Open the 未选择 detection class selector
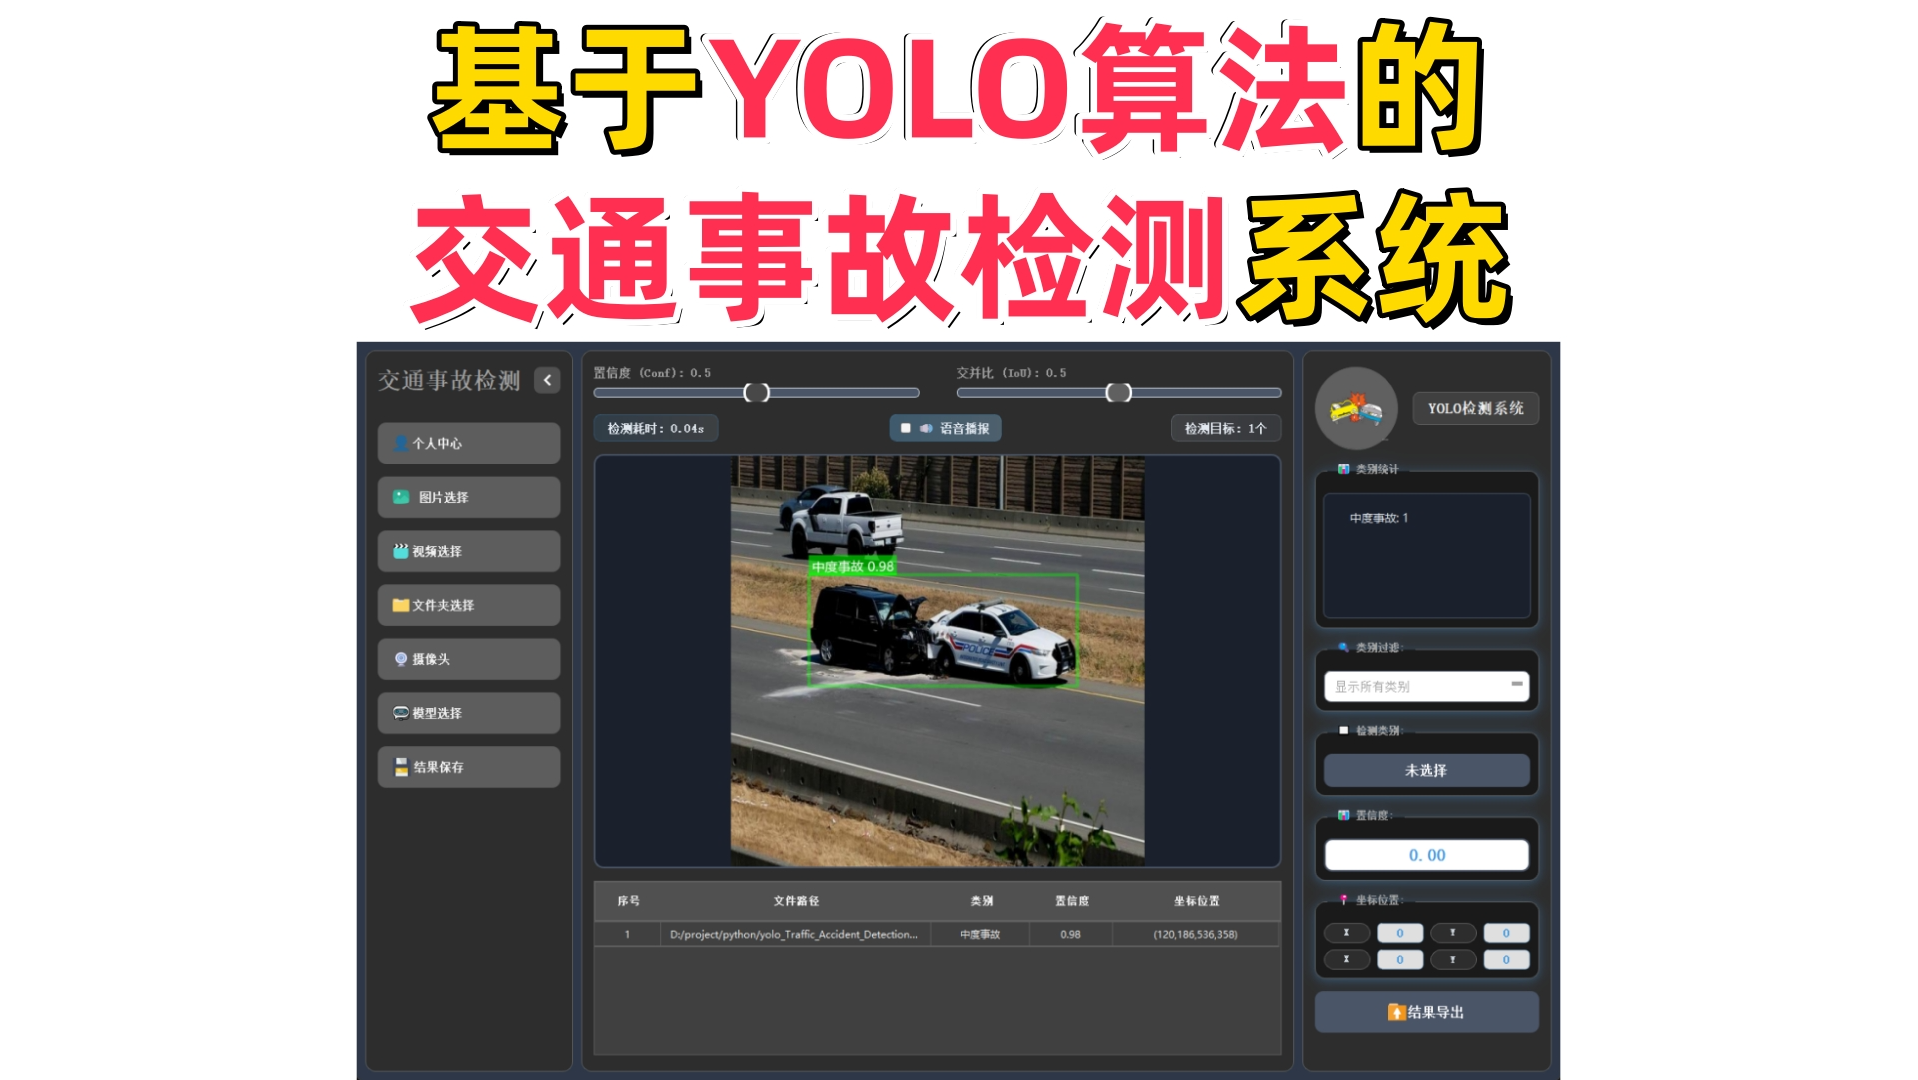 click(1426, 769)
